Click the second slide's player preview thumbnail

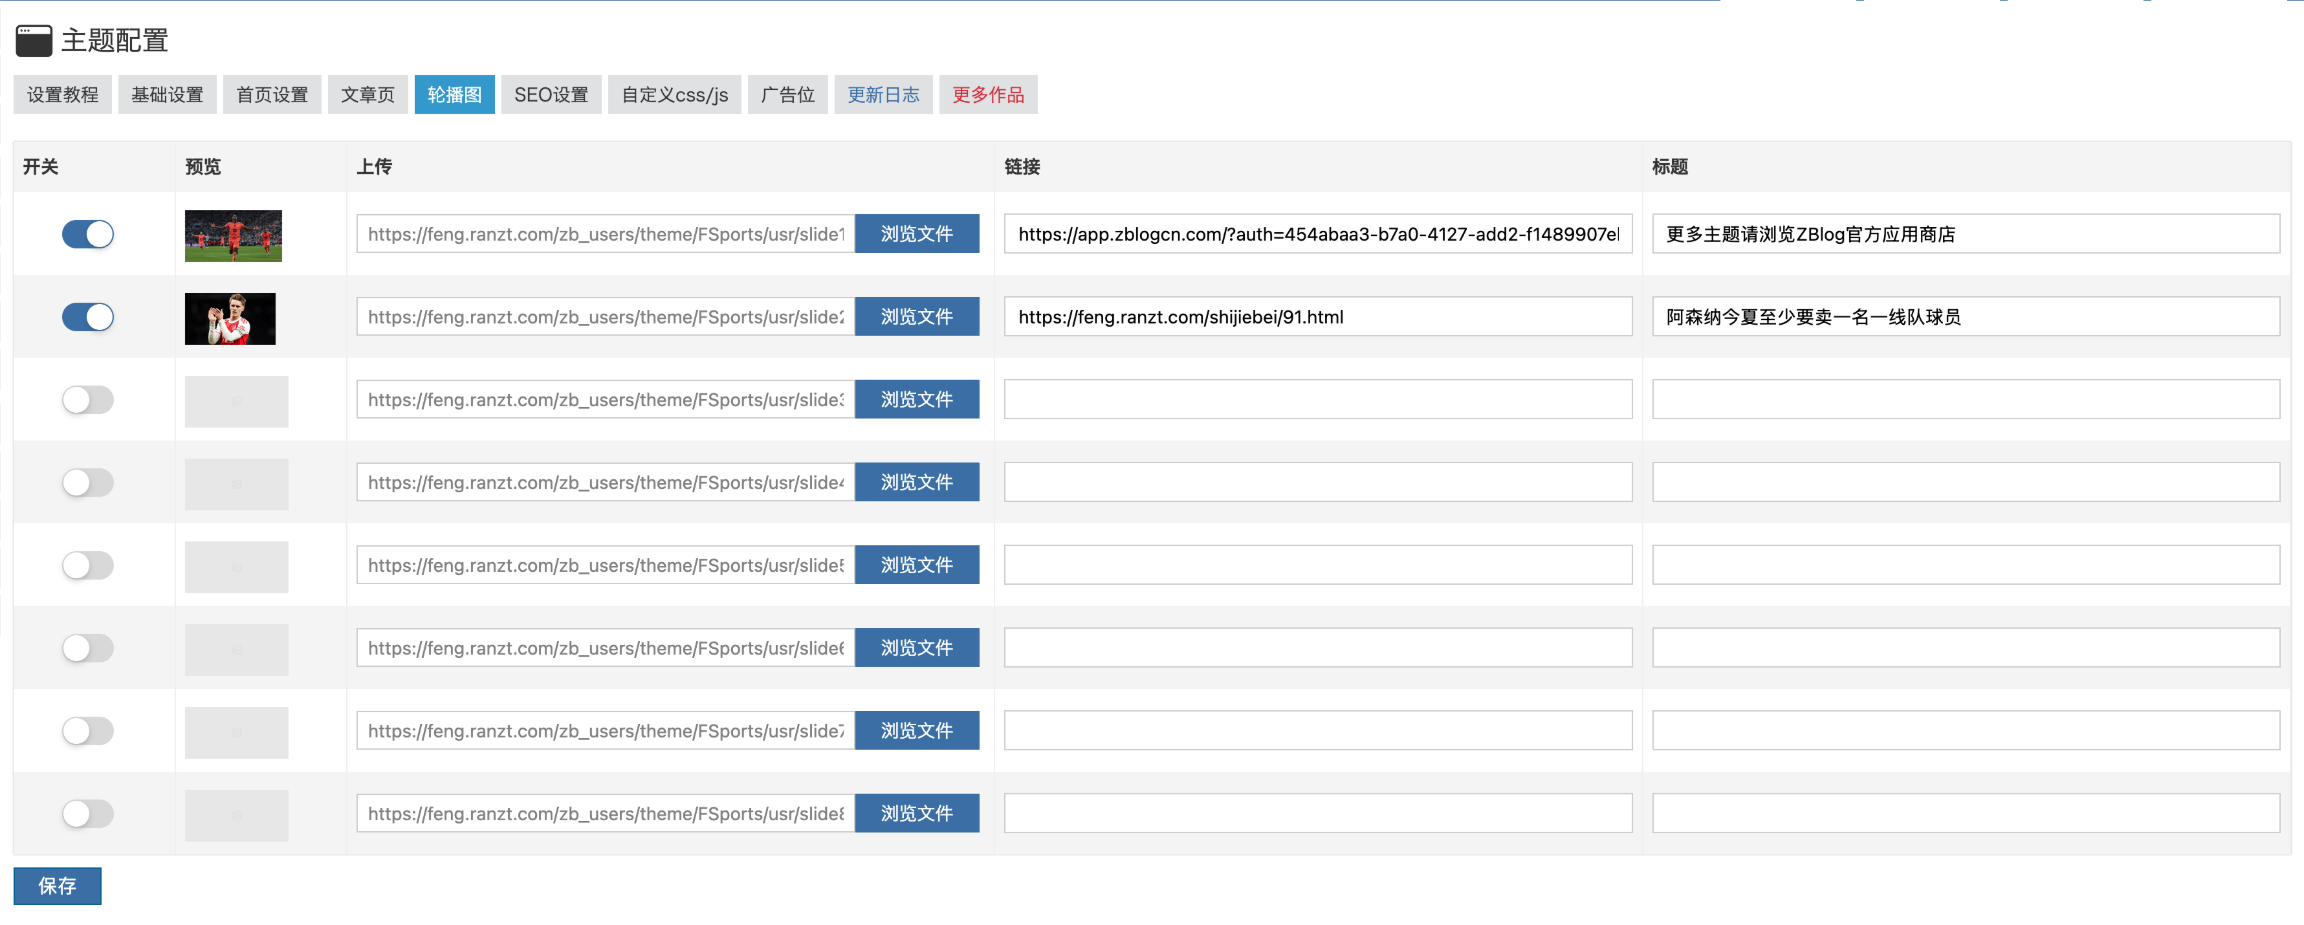[230, 319]
